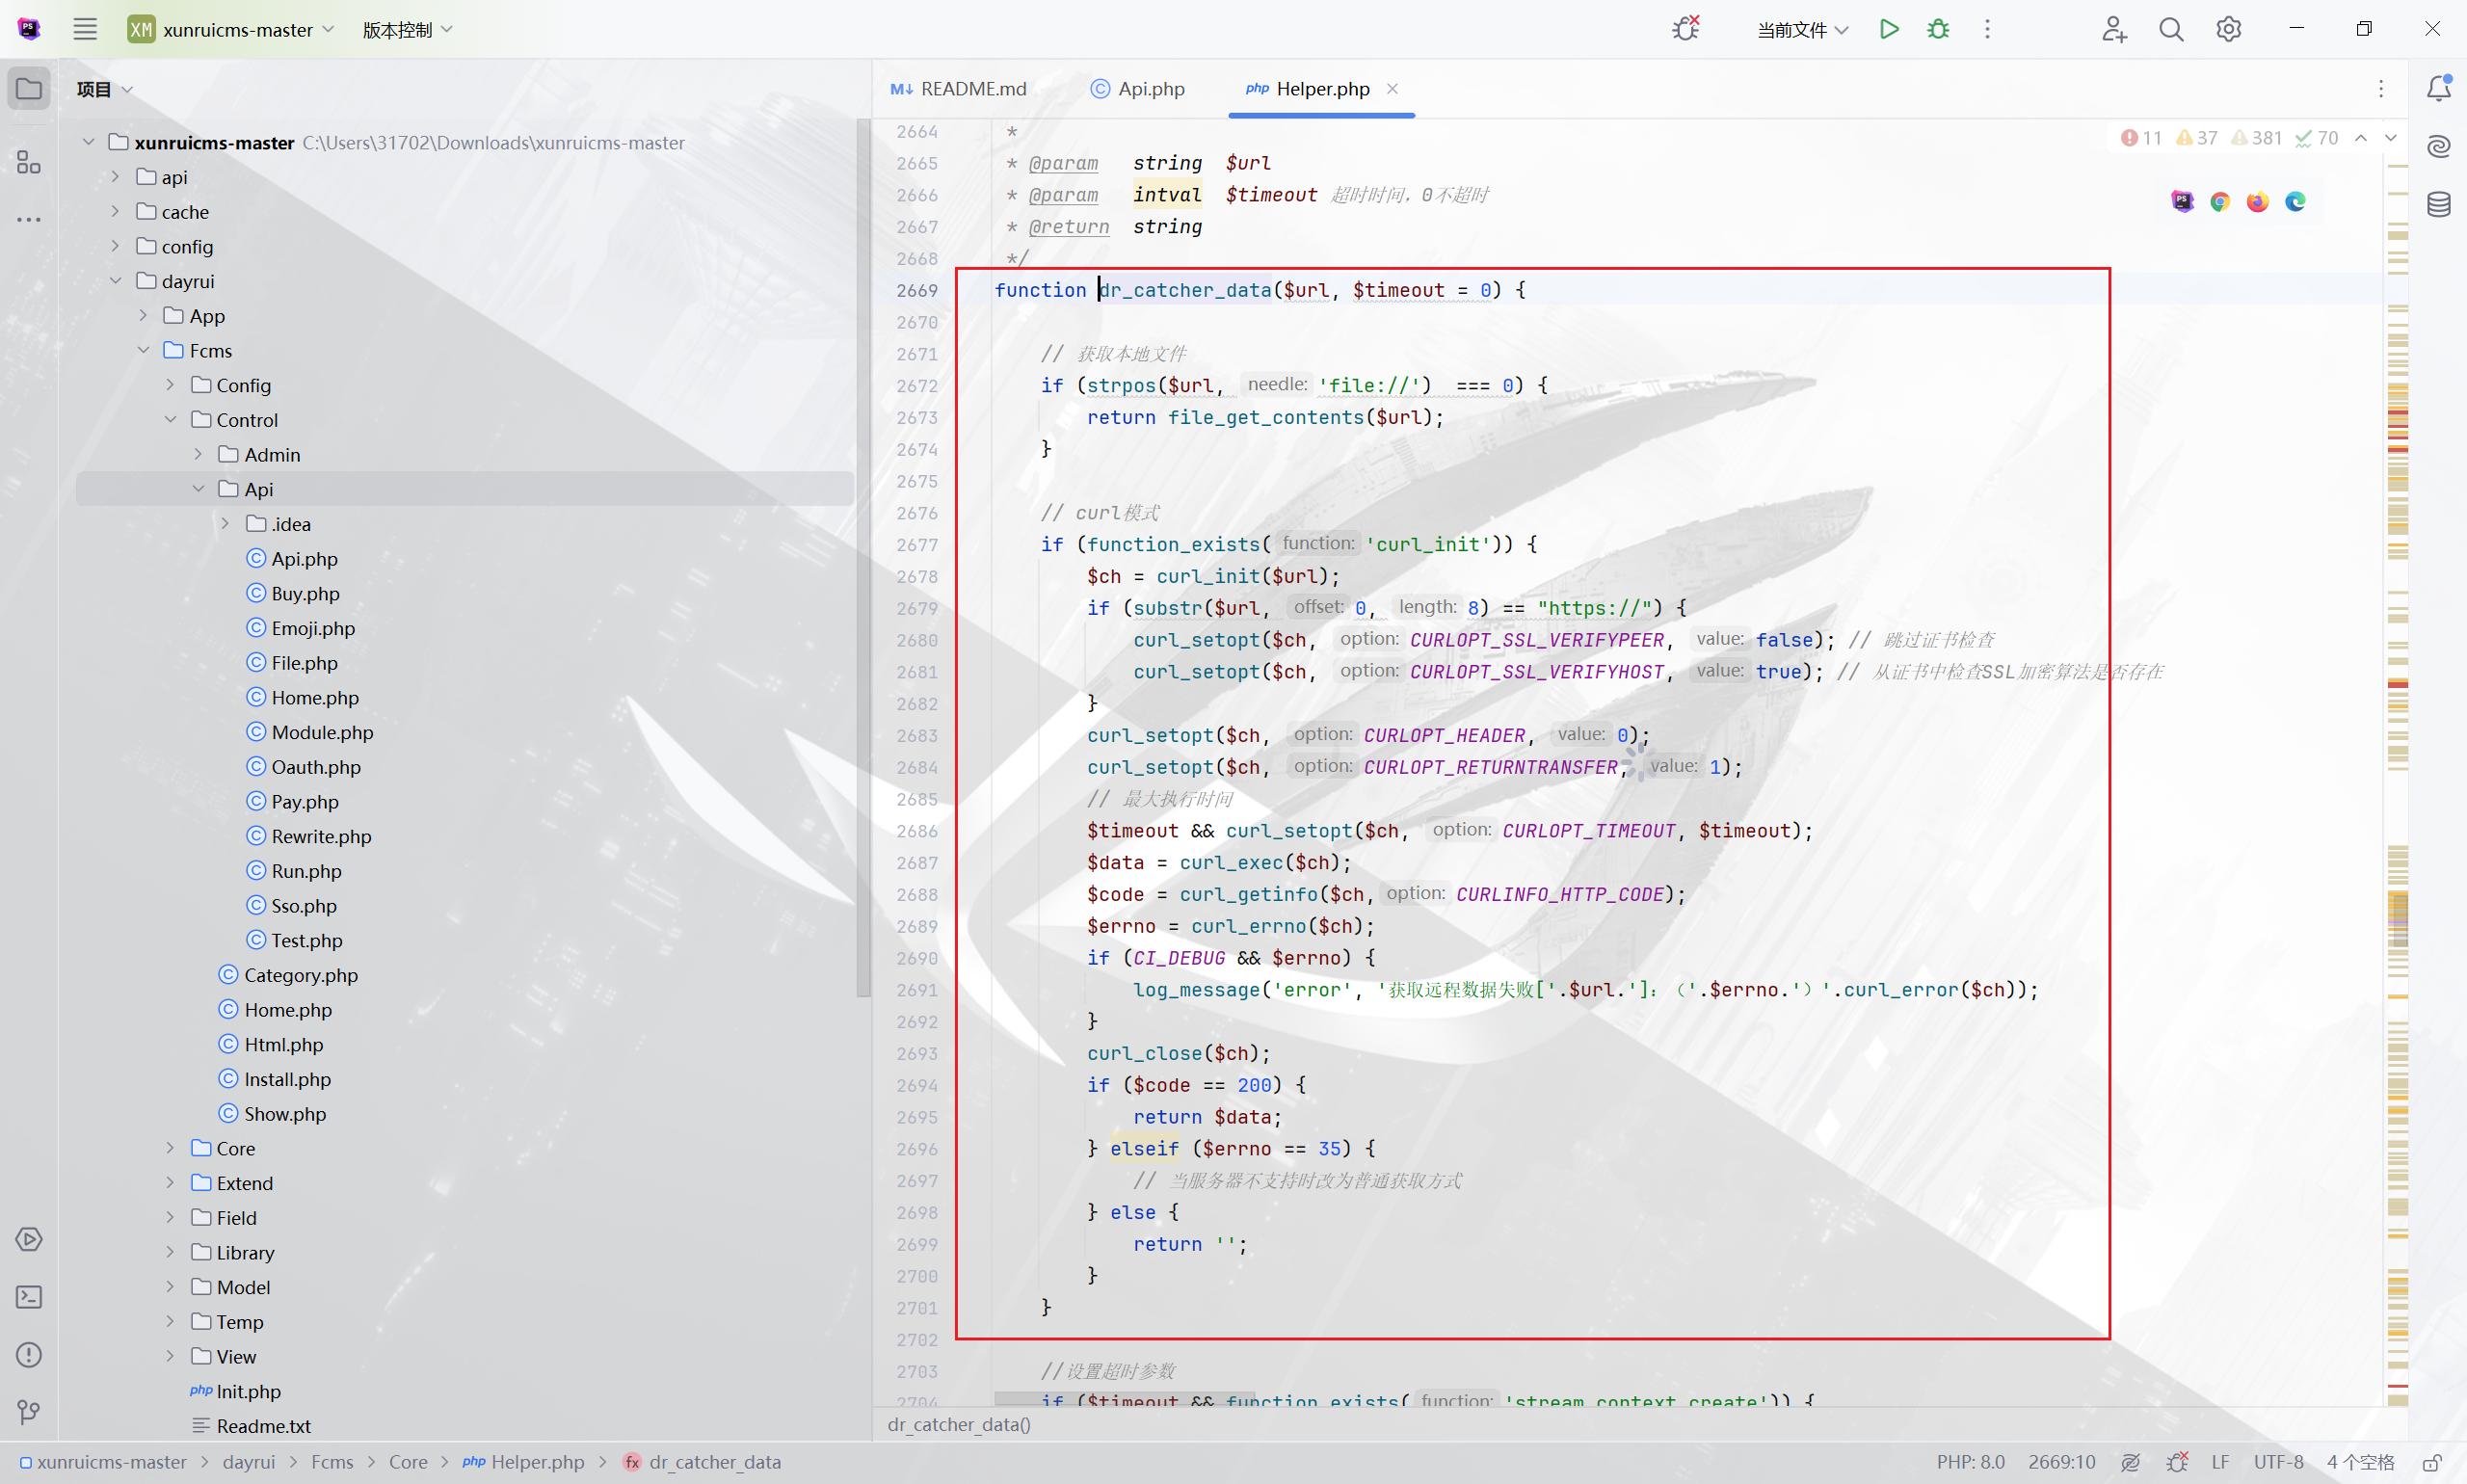Open IDE settings gear
Viewport: 2467px width, 1484px height.
tap(2228, 29)
